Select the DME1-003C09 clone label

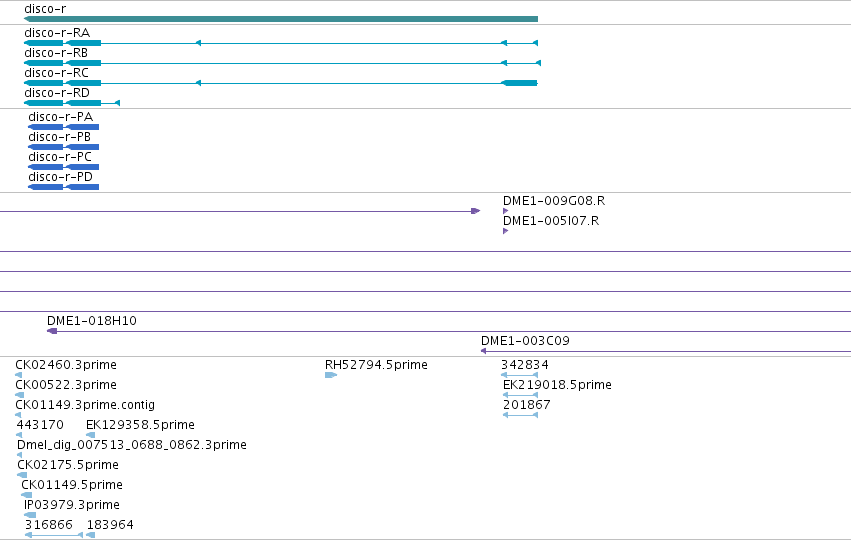click(x=525, y=341)
